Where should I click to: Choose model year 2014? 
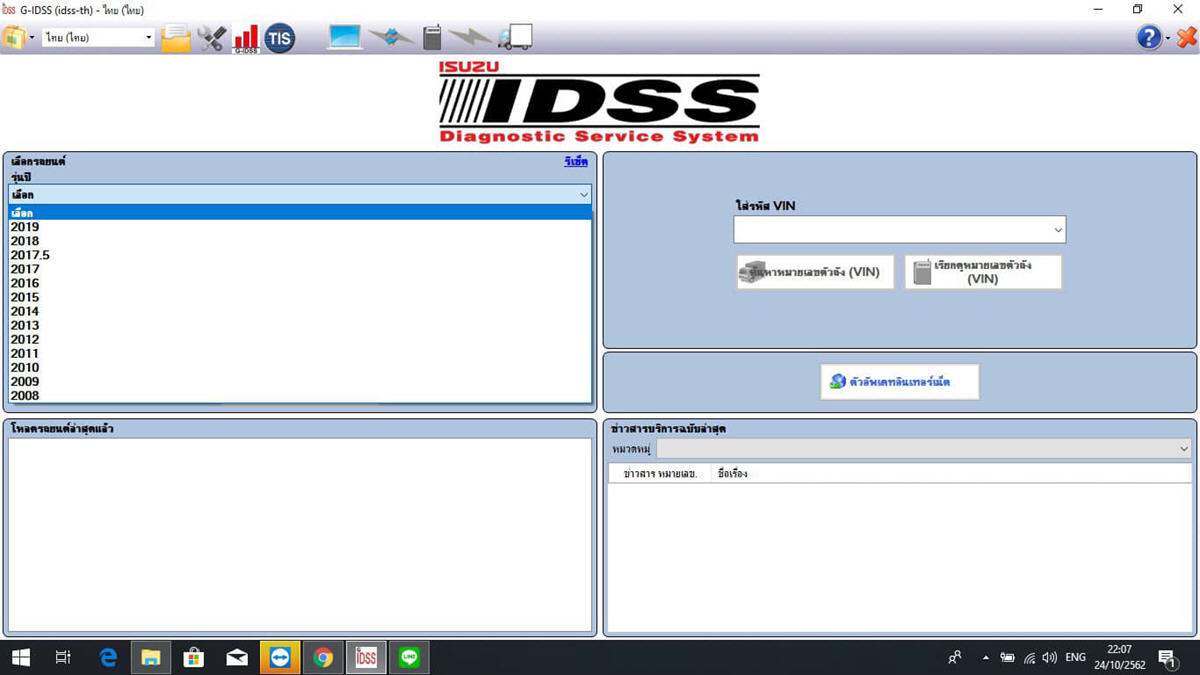pyautogui.click(x=300, y=311)
